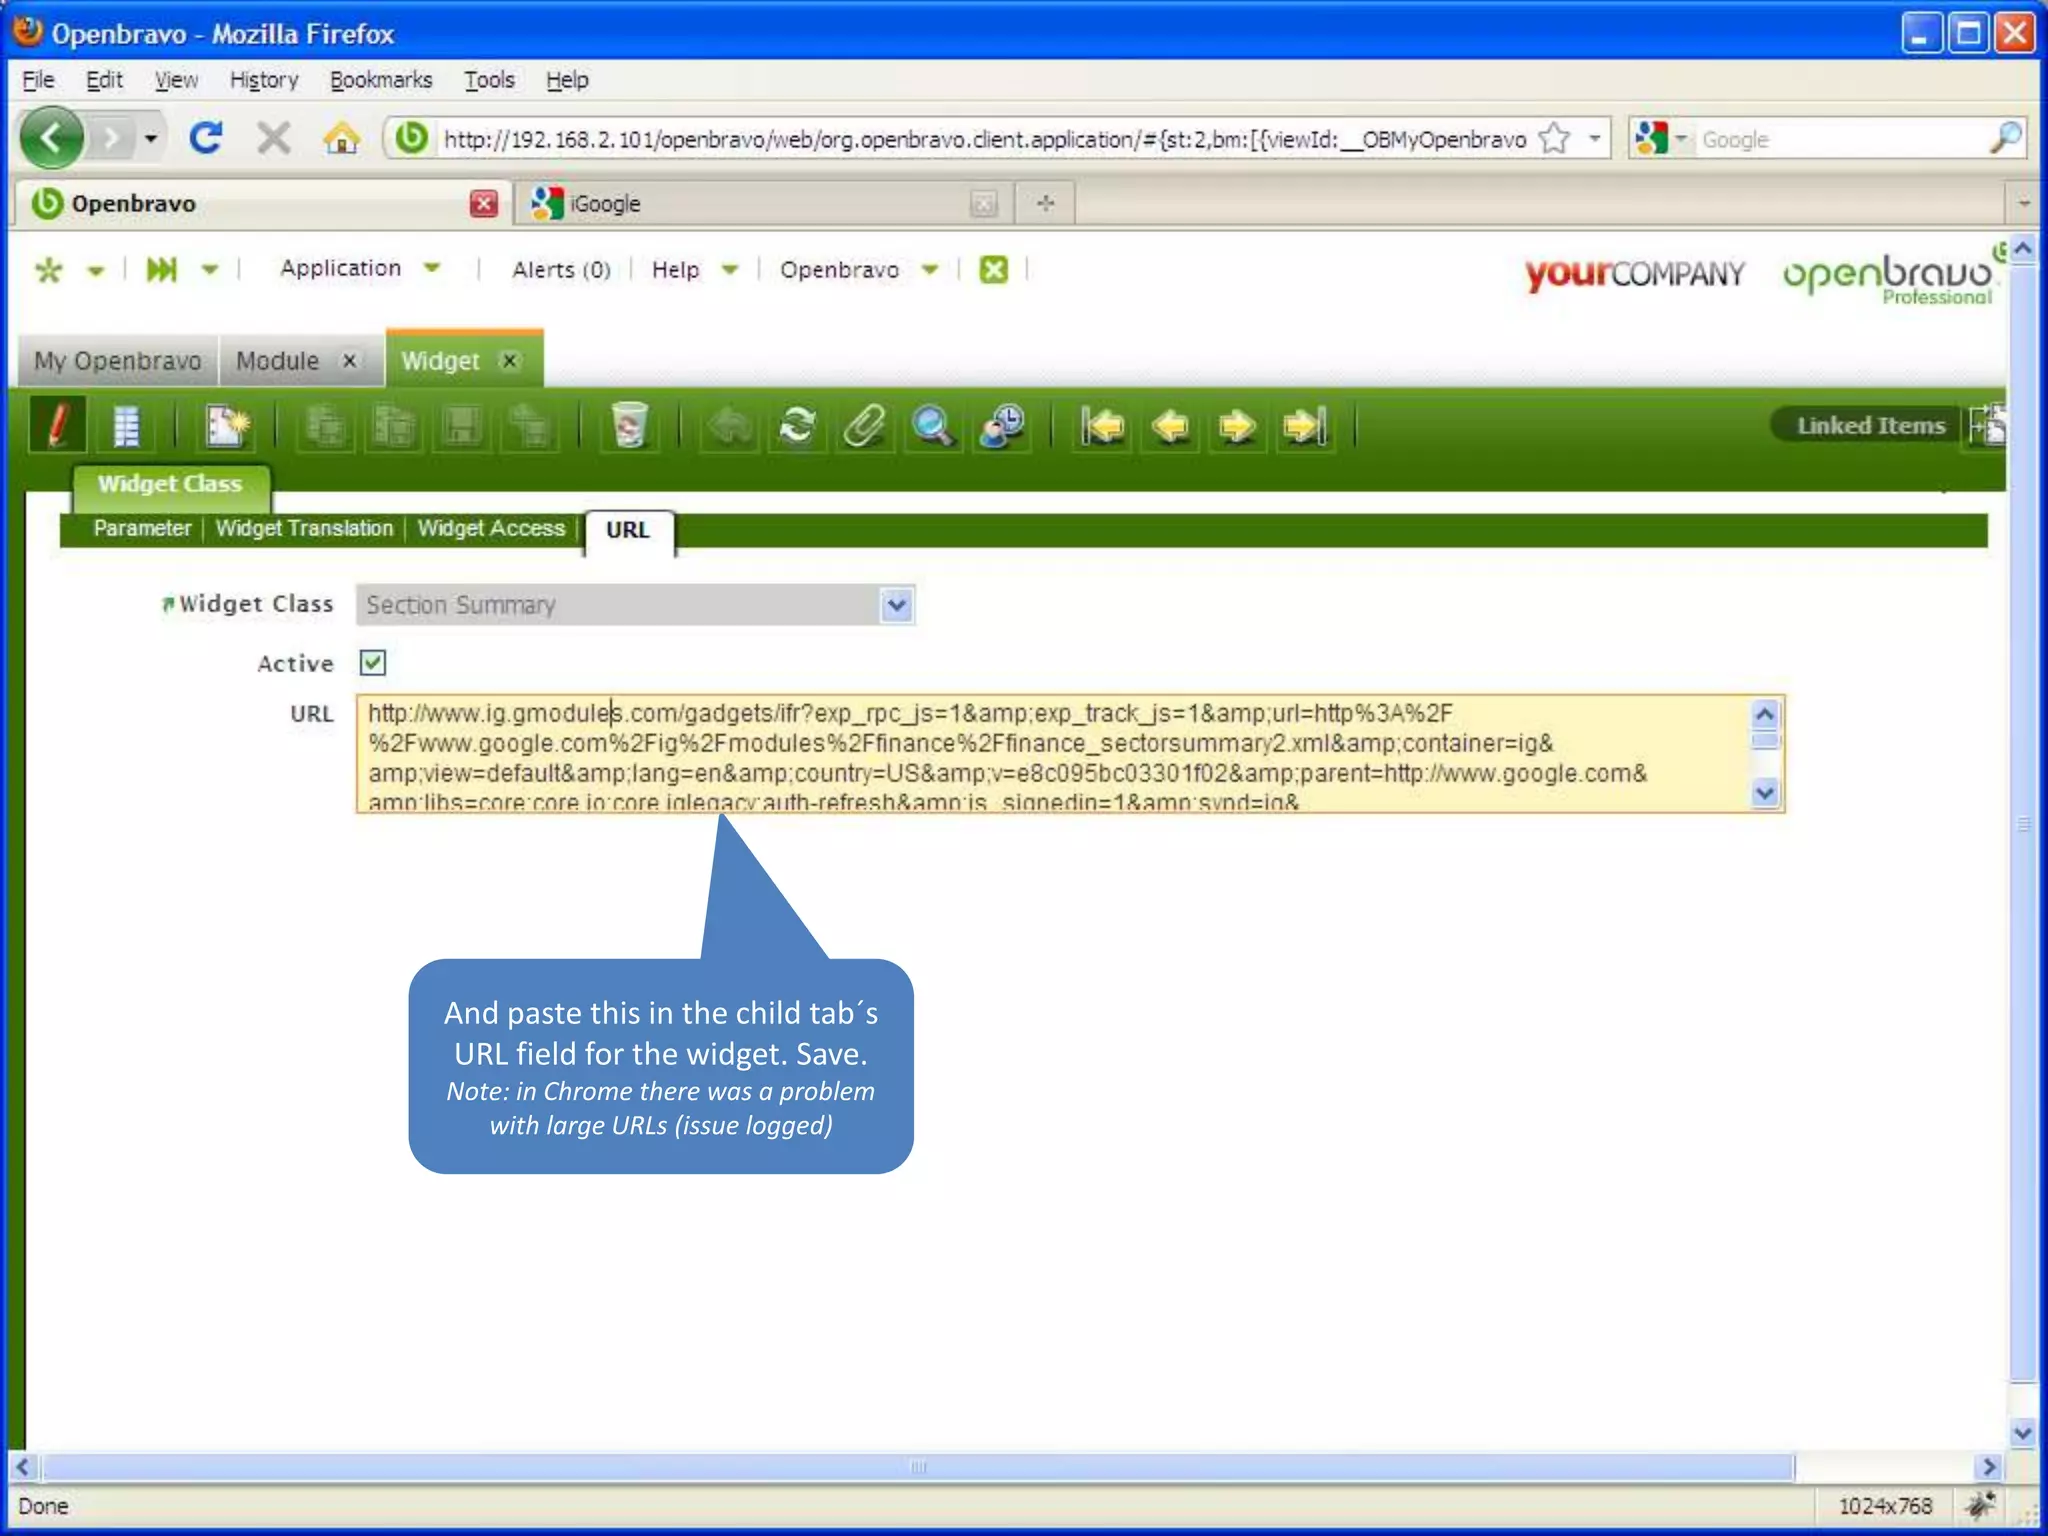Click the Widget Class parent tab
Viewport: 2048px width, 1536px height.
(x=170, y=484)
